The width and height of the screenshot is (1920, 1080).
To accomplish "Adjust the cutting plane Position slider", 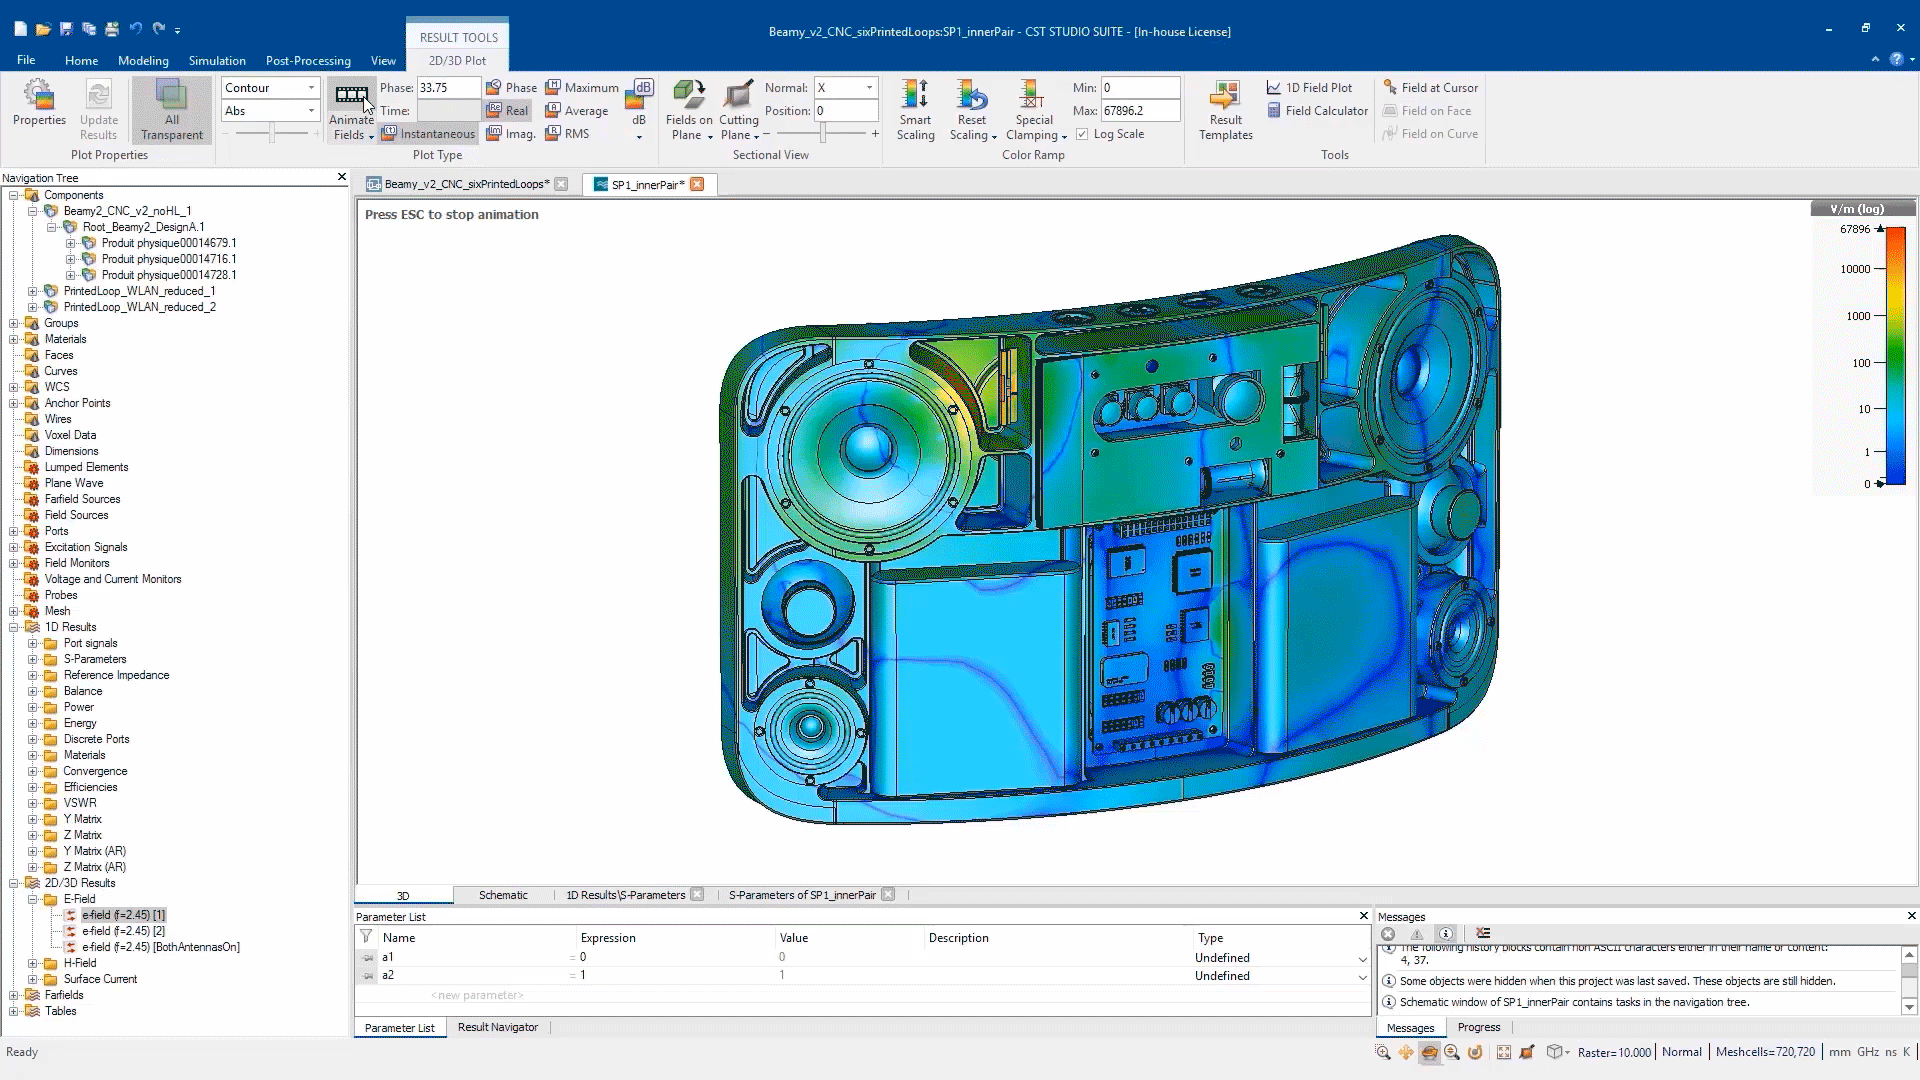I will 823,134.
